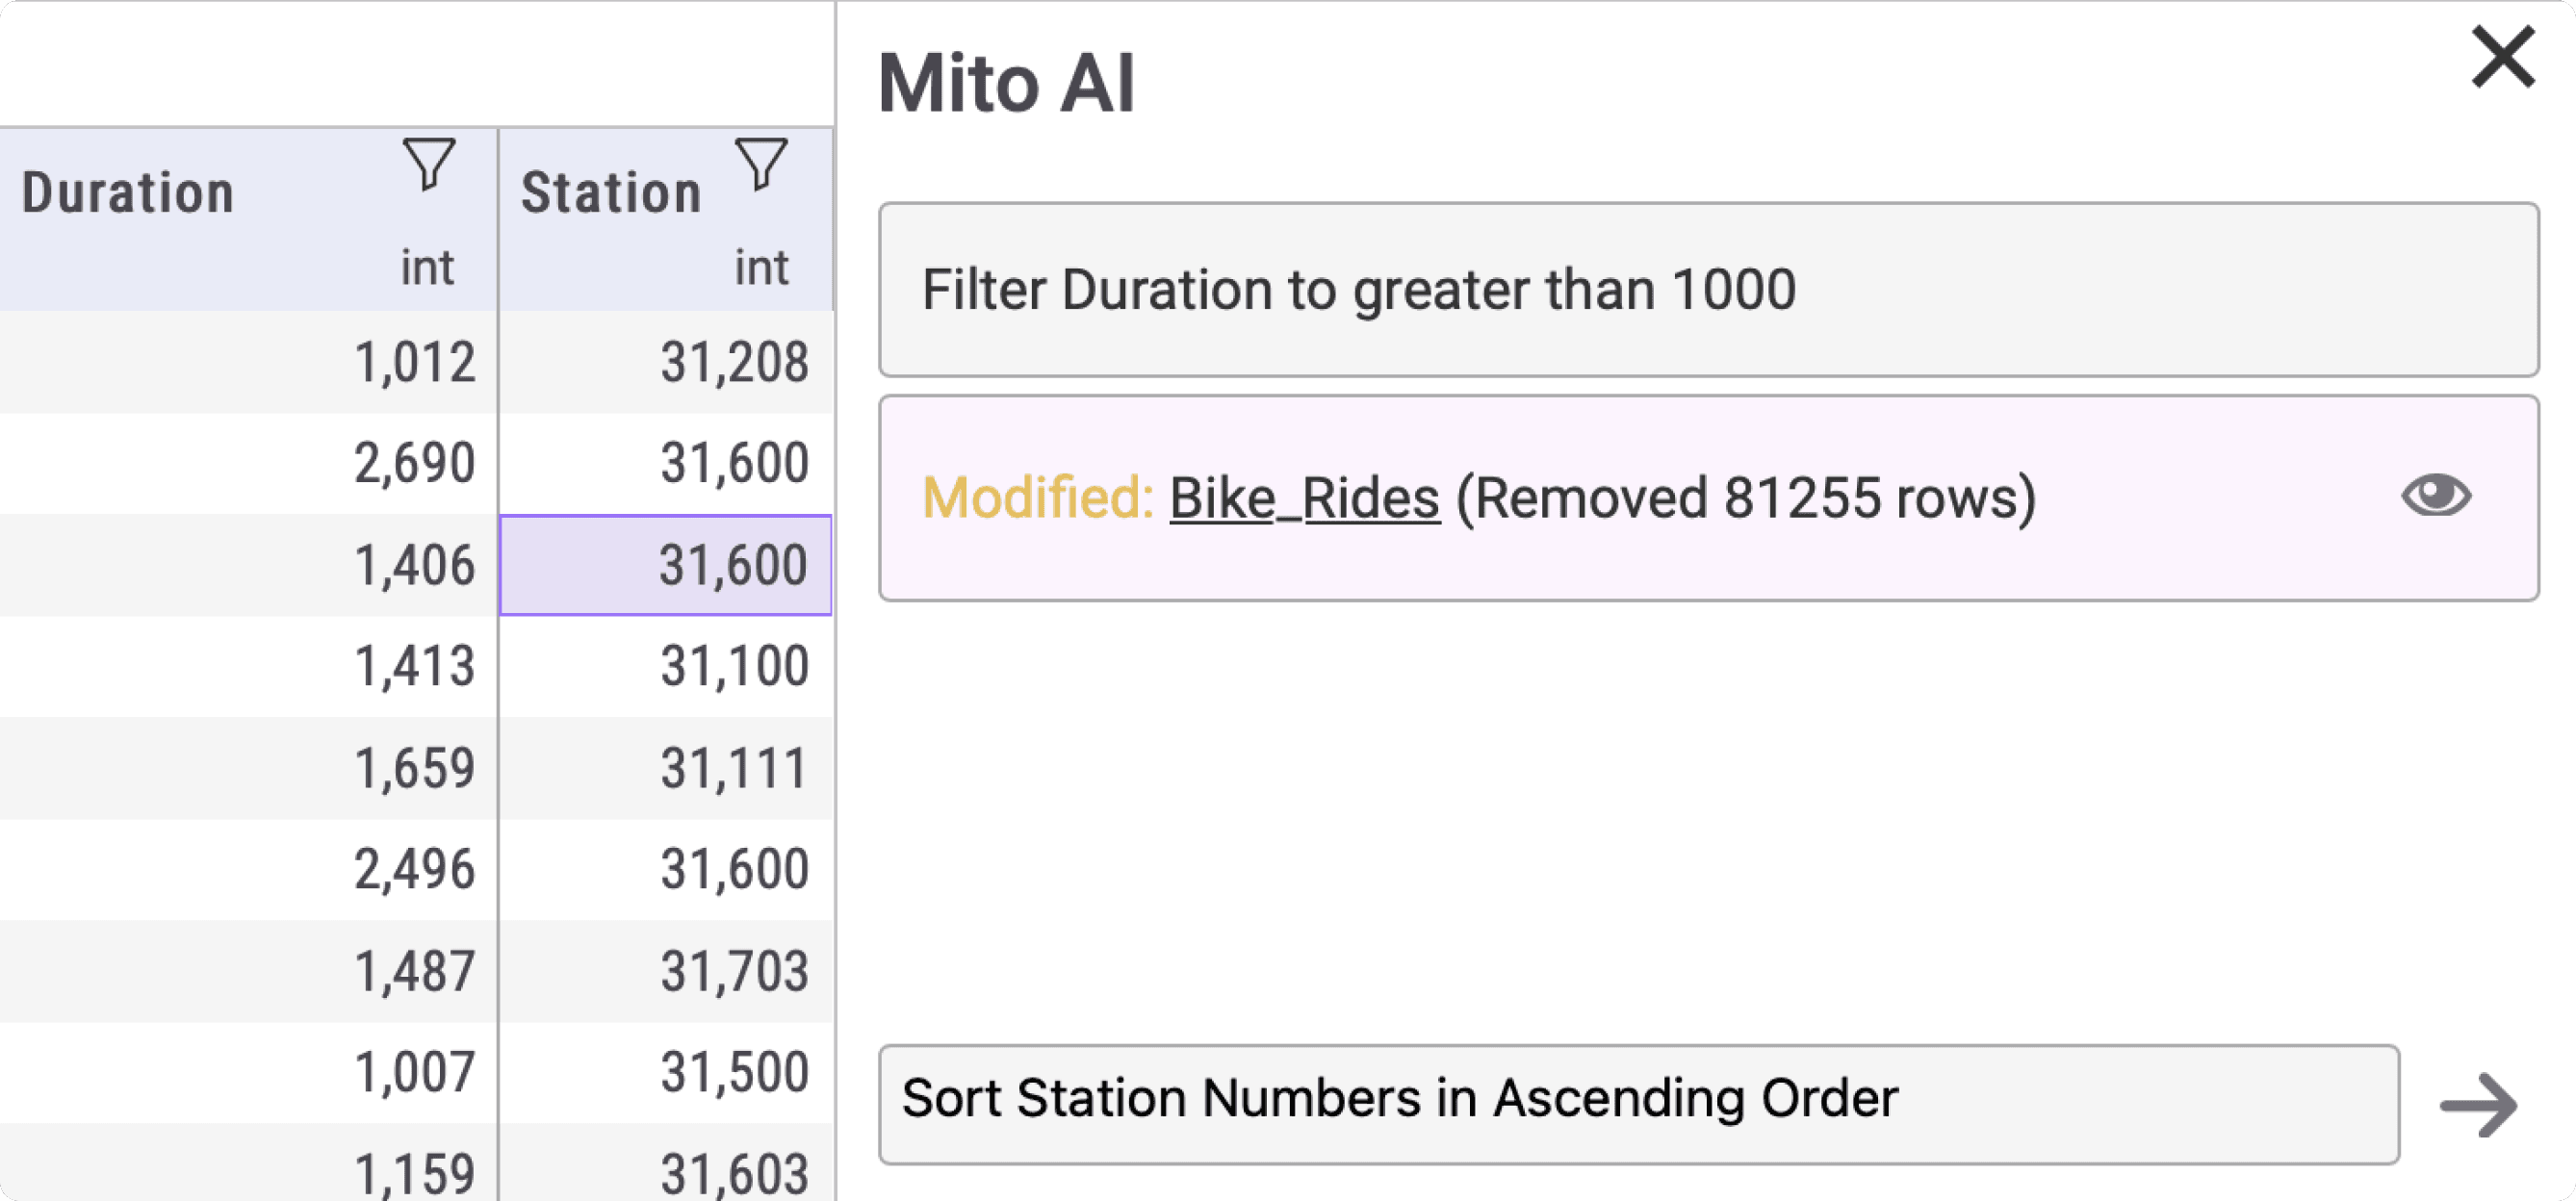
Task: Click the int type label under Station
Action: coord(761,265)
